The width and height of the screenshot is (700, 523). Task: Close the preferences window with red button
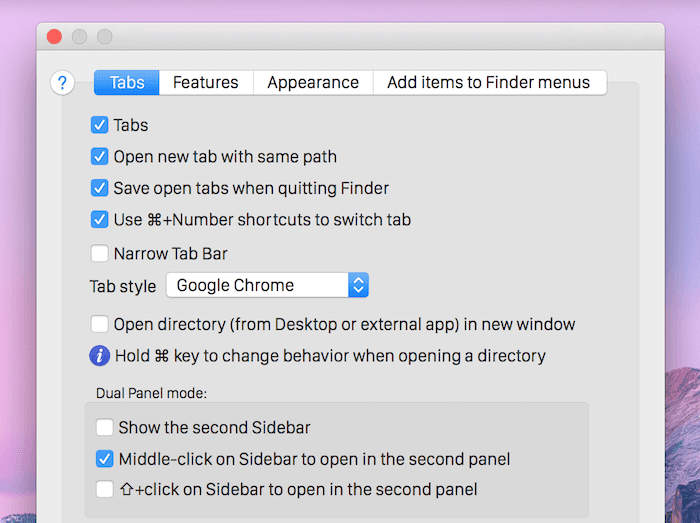[x=54, y=37]
